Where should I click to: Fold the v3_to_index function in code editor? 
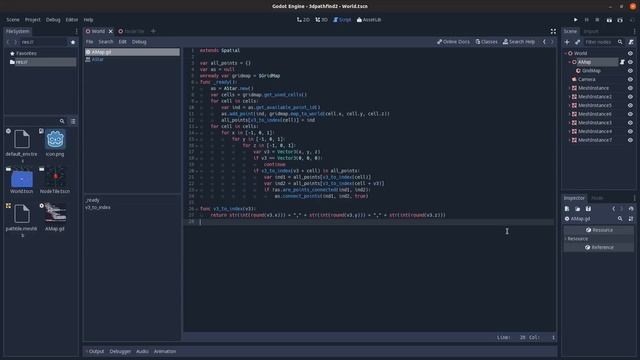coord(196,209)
